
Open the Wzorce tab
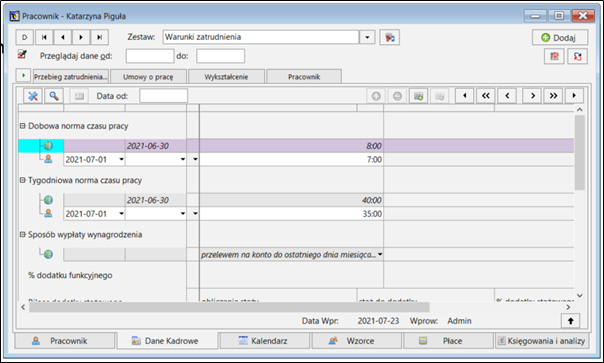[x=356, y=341]
